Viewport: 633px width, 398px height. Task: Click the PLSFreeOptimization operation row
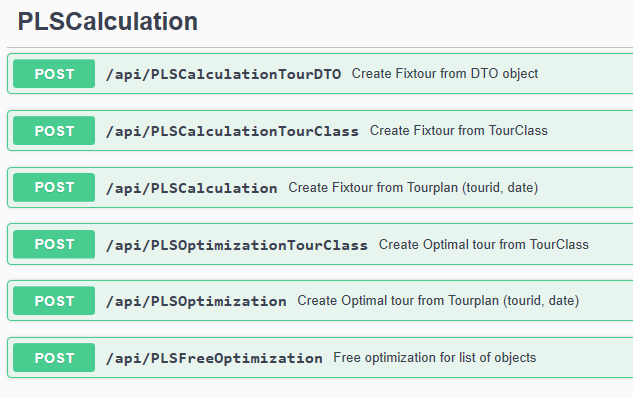coord(320,358)
